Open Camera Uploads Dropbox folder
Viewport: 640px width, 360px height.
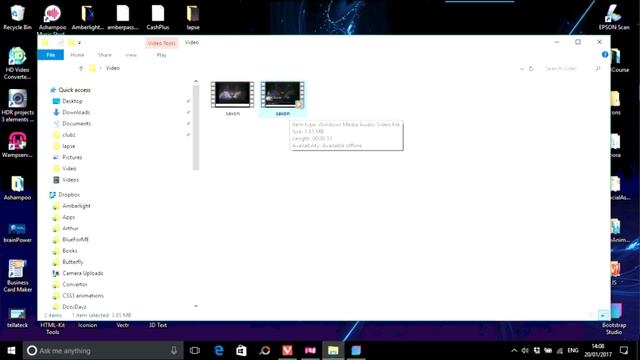[82, 273]
